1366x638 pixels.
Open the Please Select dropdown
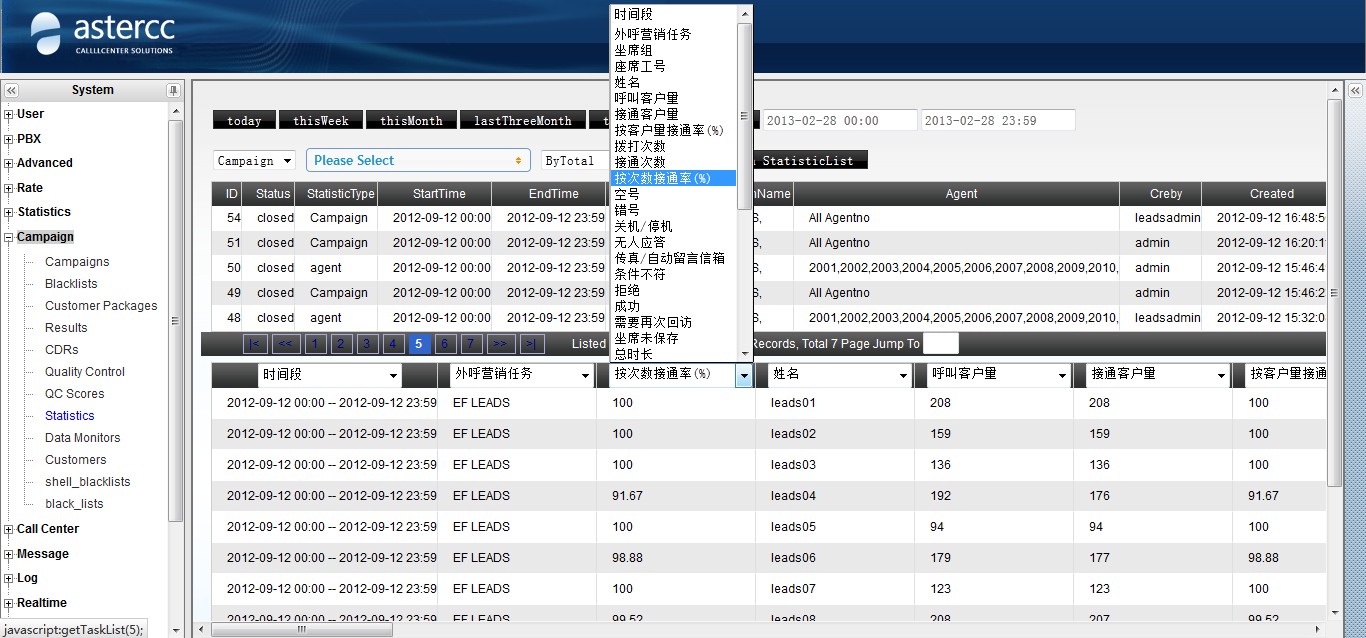[x=418, y=161]
